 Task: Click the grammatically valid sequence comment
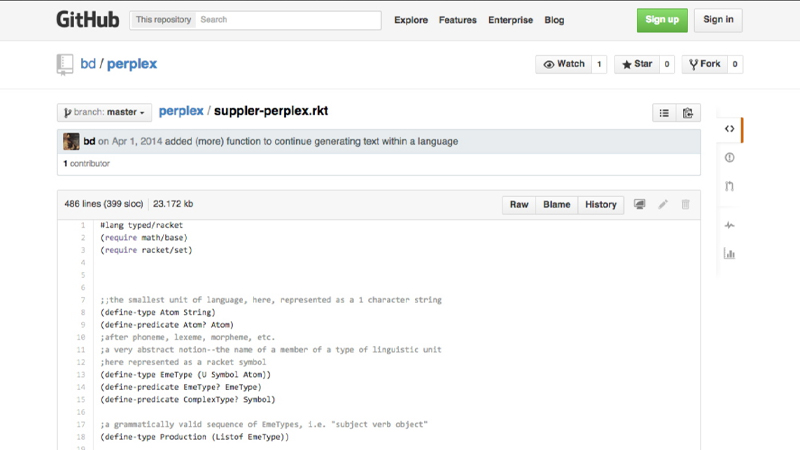click(x=264, y=424)
